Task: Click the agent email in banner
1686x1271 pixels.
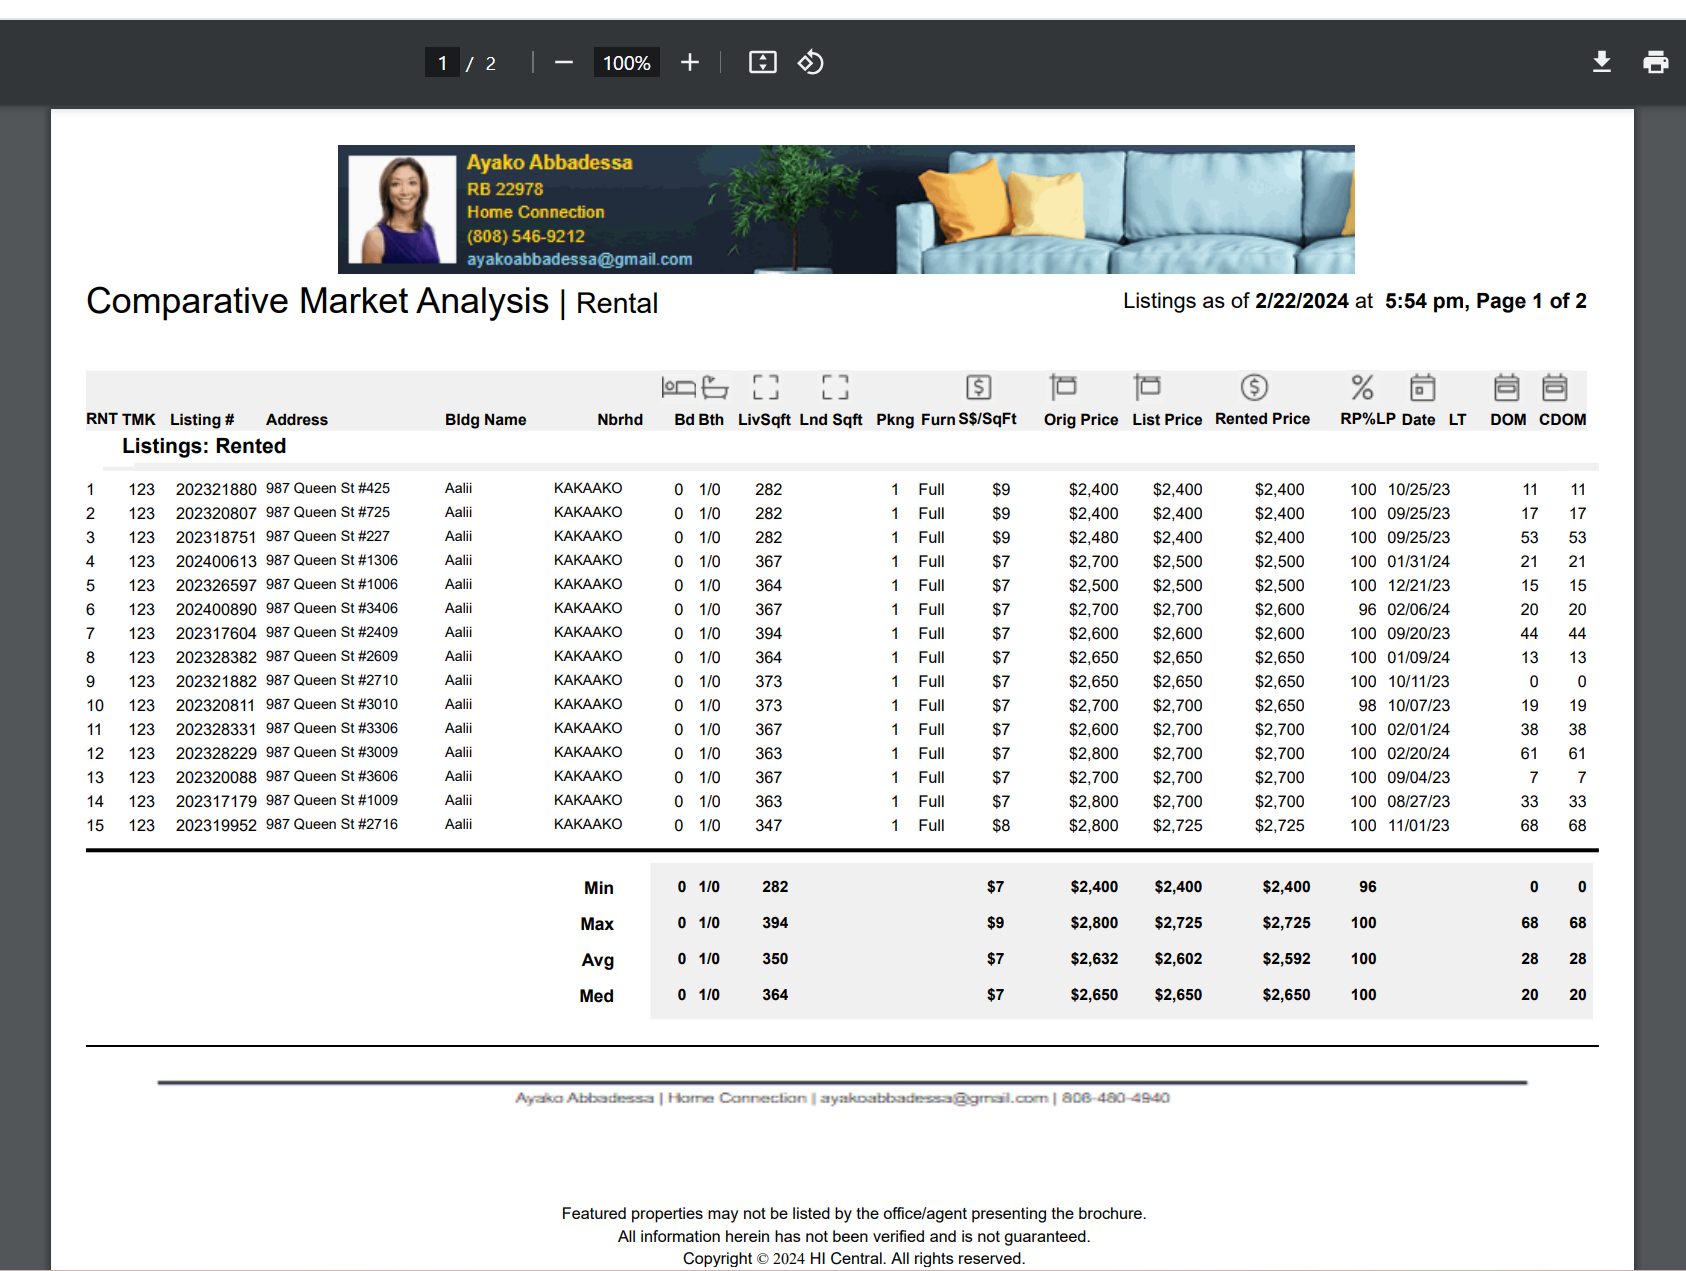Action: click(x=579, y=259)
